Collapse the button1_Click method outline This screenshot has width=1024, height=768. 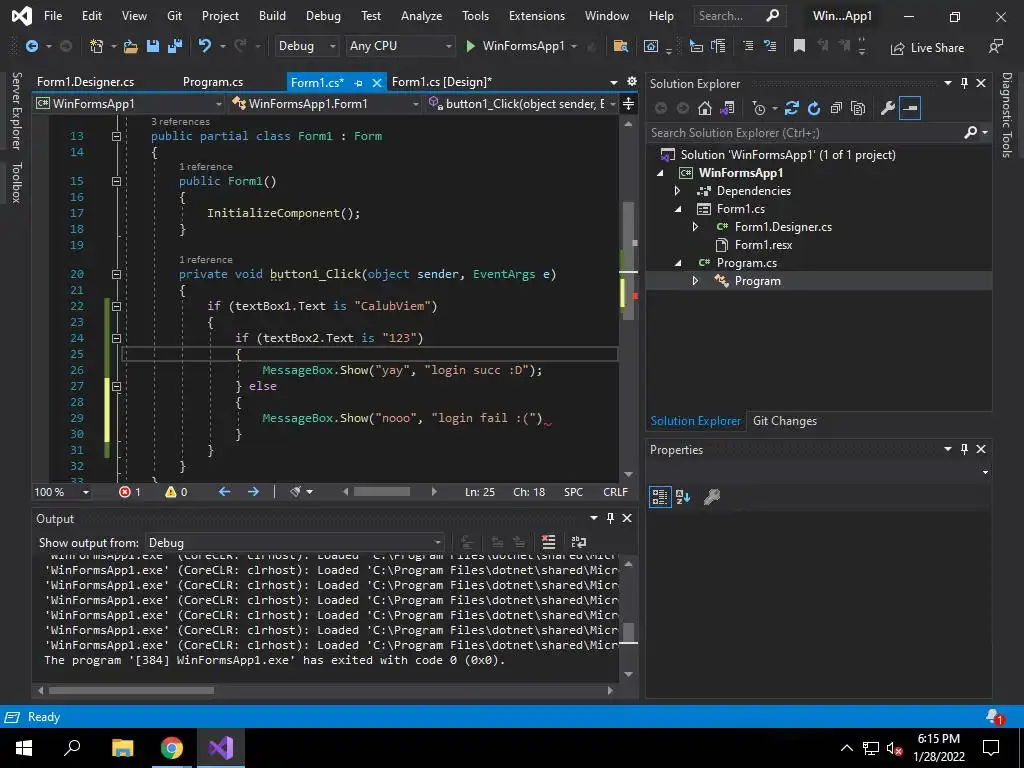click(116, 274)
